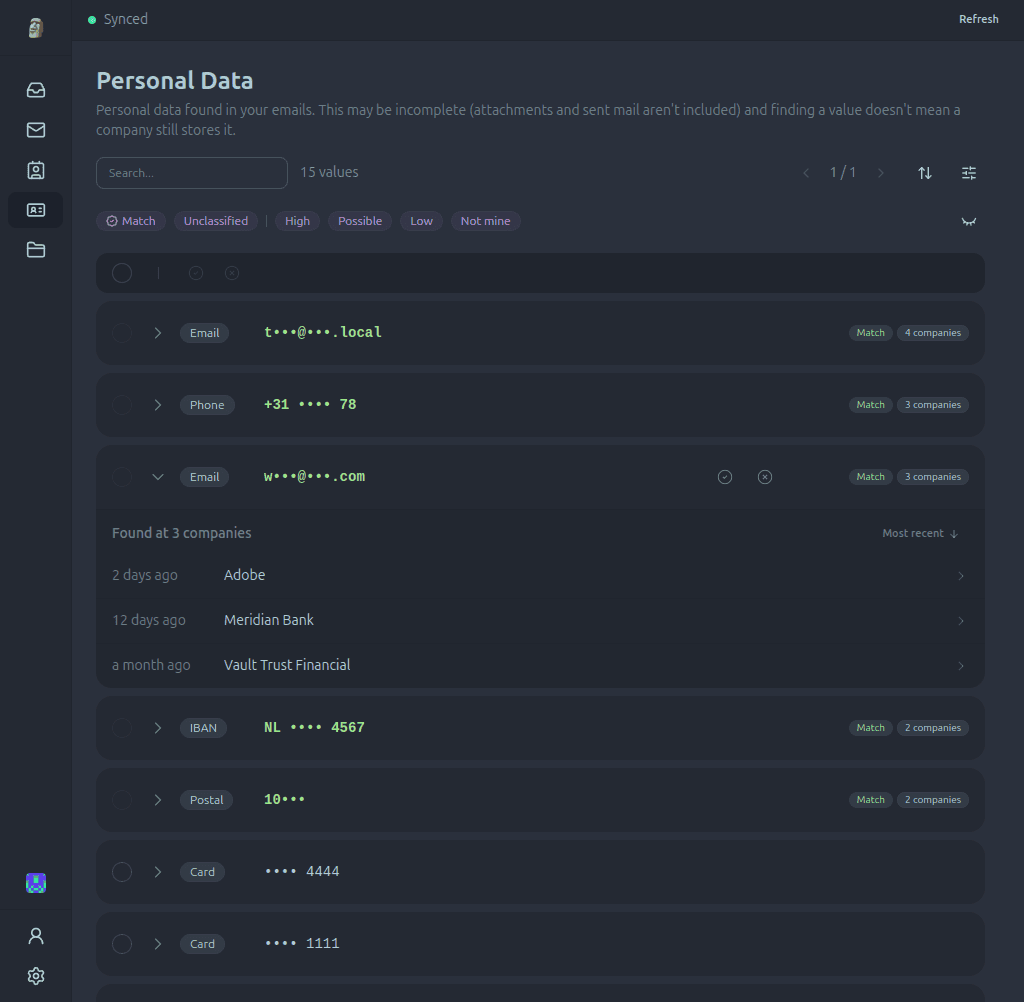1024x1002 pixels.
Task: Expand the Card 4444 row
Action: (157, 872)
